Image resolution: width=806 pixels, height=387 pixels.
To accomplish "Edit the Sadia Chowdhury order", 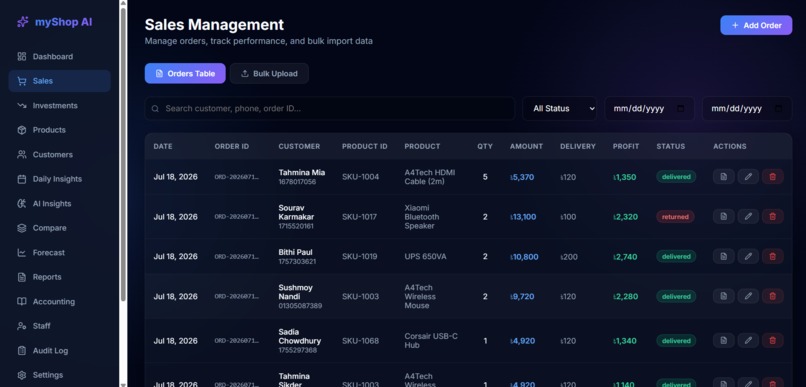I will tap(748, 340).
